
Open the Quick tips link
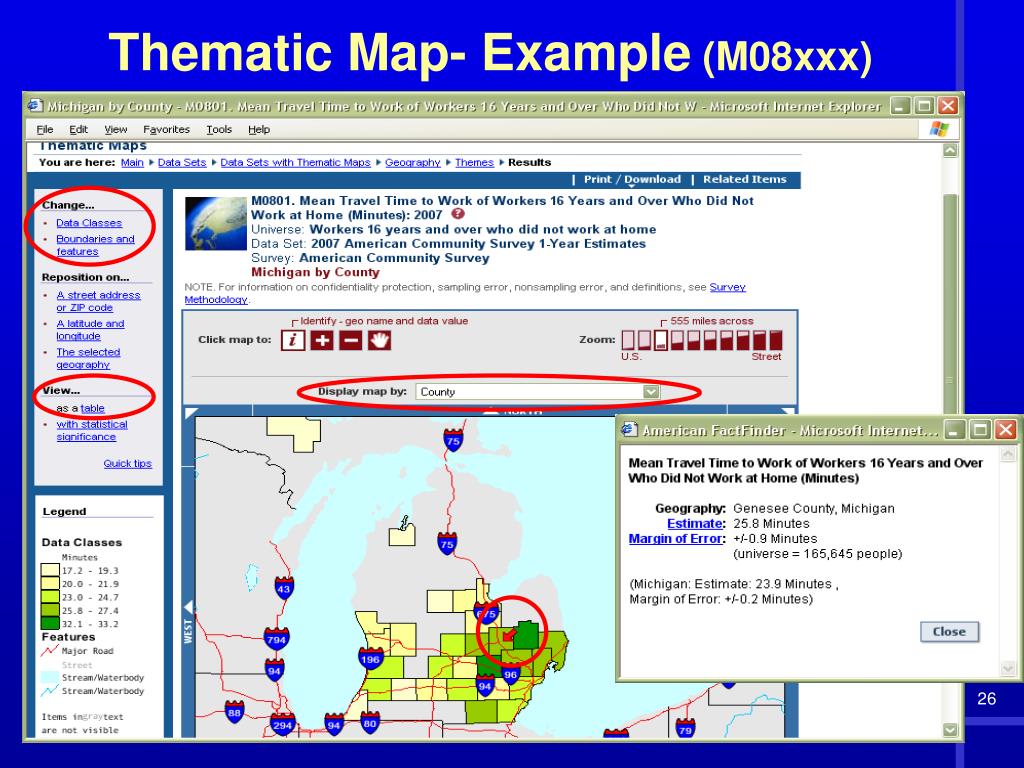point(127,464)
